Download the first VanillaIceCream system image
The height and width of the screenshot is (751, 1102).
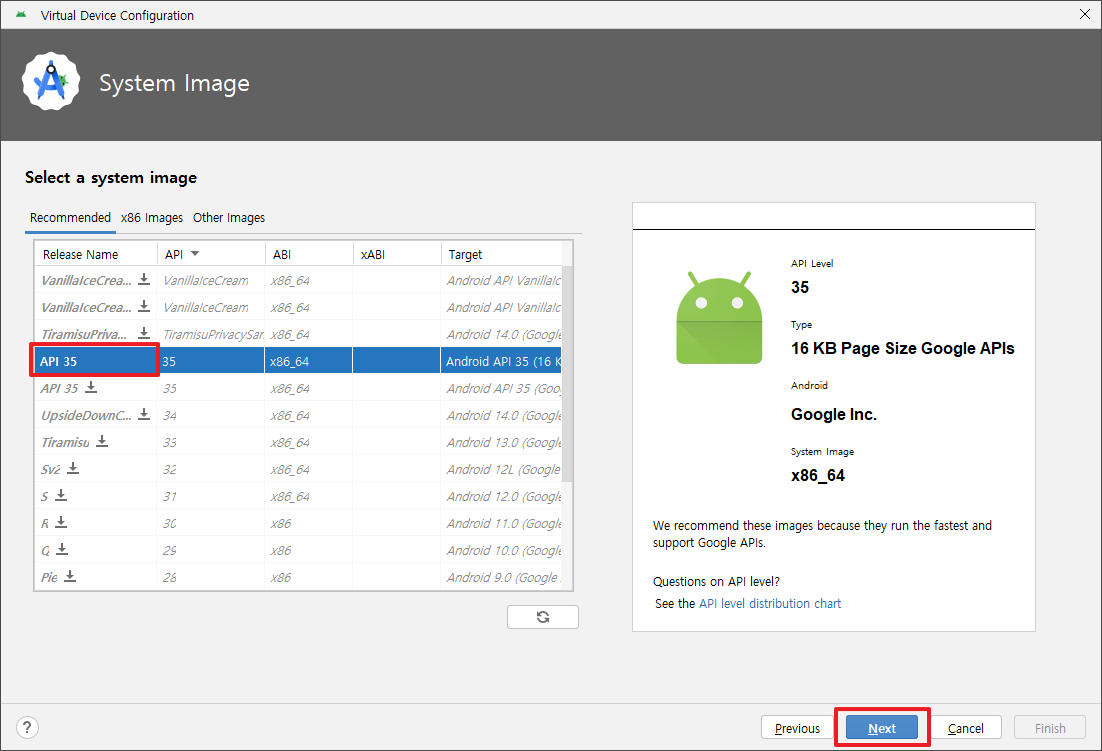144,279
